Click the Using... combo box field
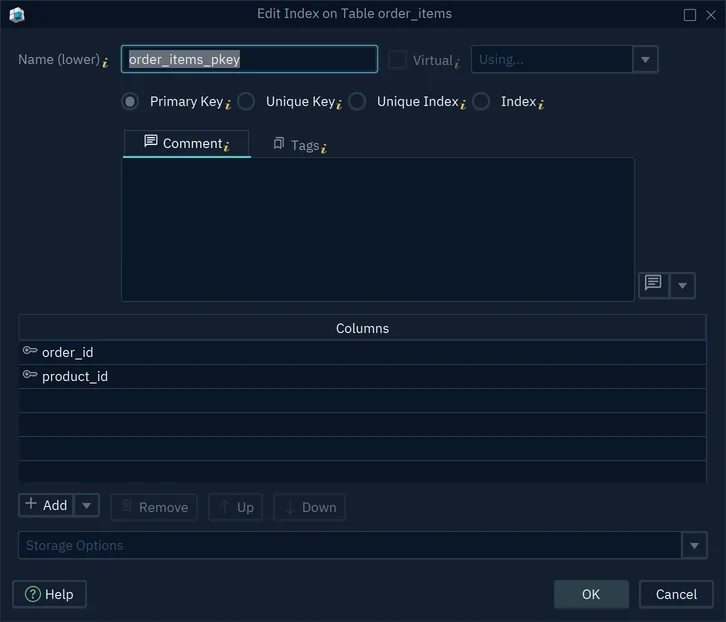Viewport: 726px width, 622px height. pos(551,59)
